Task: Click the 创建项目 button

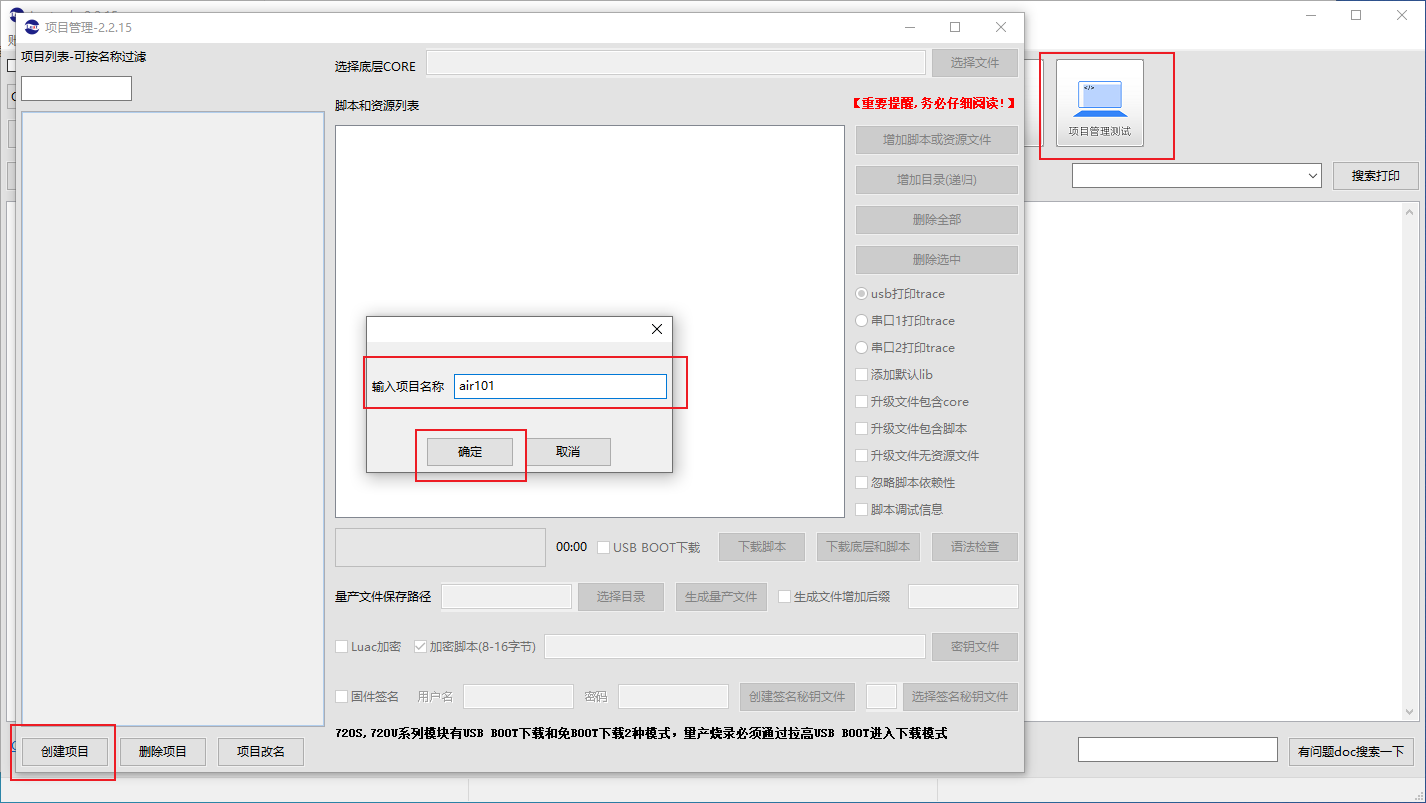Action: 65,752
